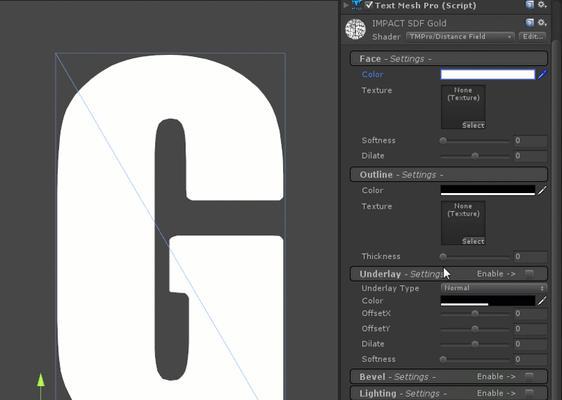The width and height of the screenshot is (562, 400).
Task: Collapse the Outline Settings section header
Action: pyautogui.click(x=449, y=175)
